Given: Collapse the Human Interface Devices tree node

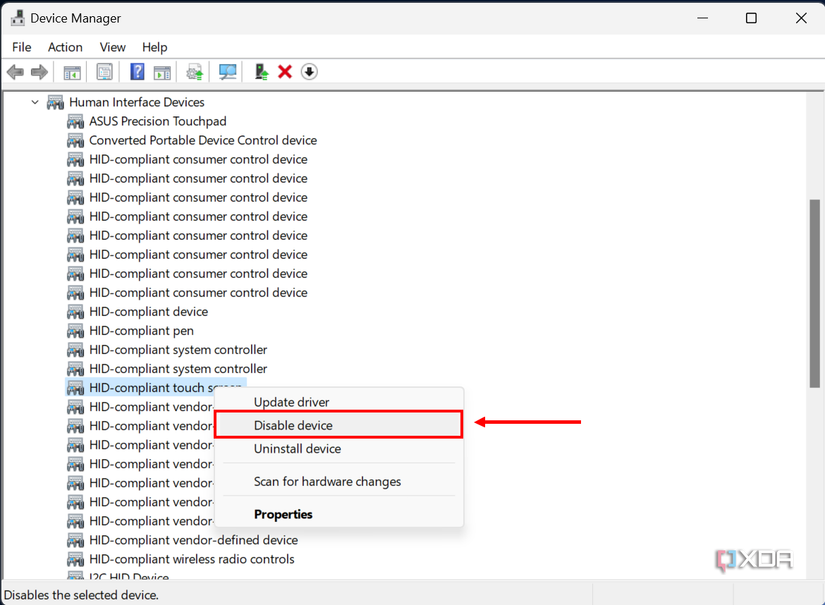Looking at the screenshot, I should (x=35, y=102).
